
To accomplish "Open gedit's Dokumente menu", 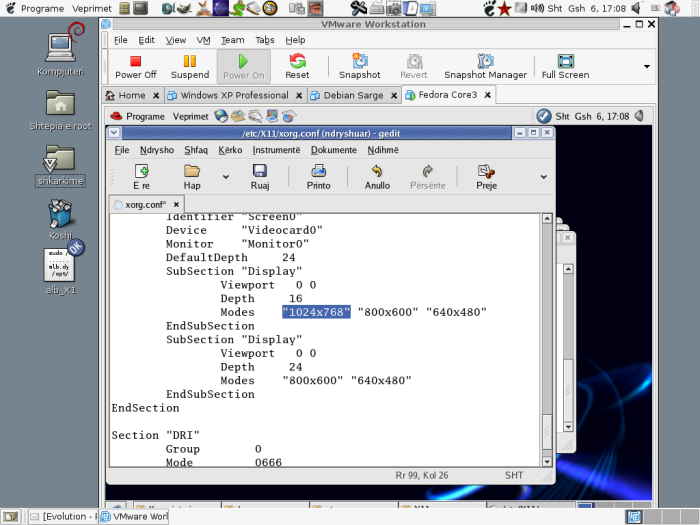I will click(334, 150).
